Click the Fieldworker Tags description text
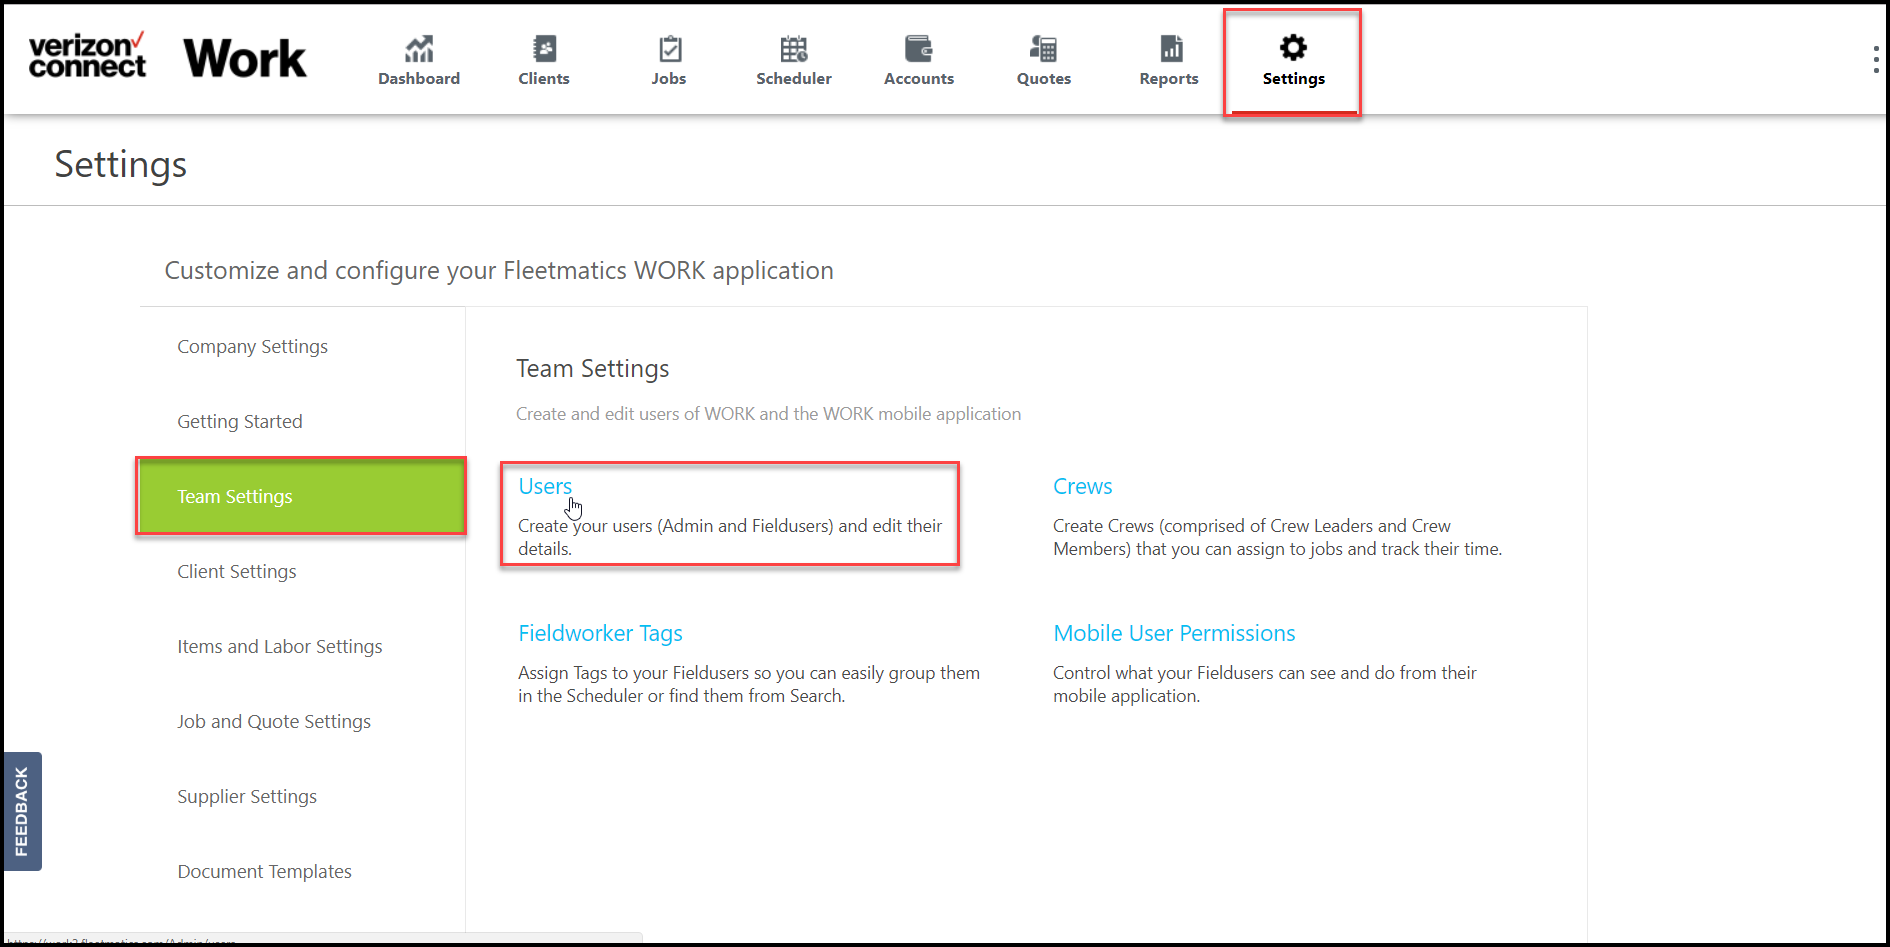This screenshot has height=947, width=1890. pyautogui.click(x=749, y=684)
